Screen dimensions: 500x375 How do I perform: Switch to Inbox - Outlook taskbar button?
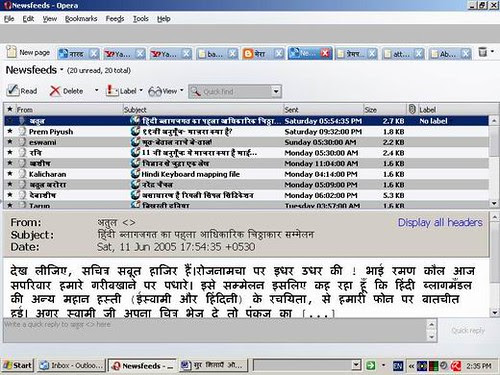(x=71, y=366)
